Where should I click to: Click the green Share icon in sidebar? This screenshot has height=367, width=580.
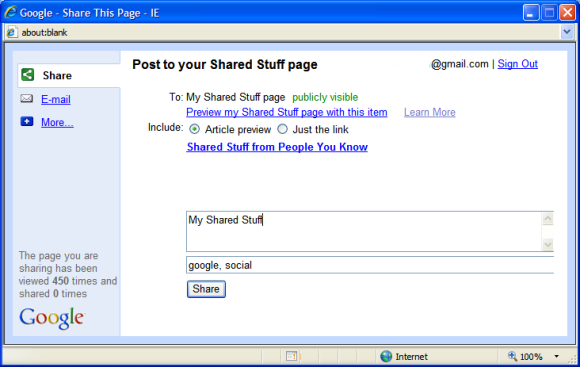click(x=27, y=75)
